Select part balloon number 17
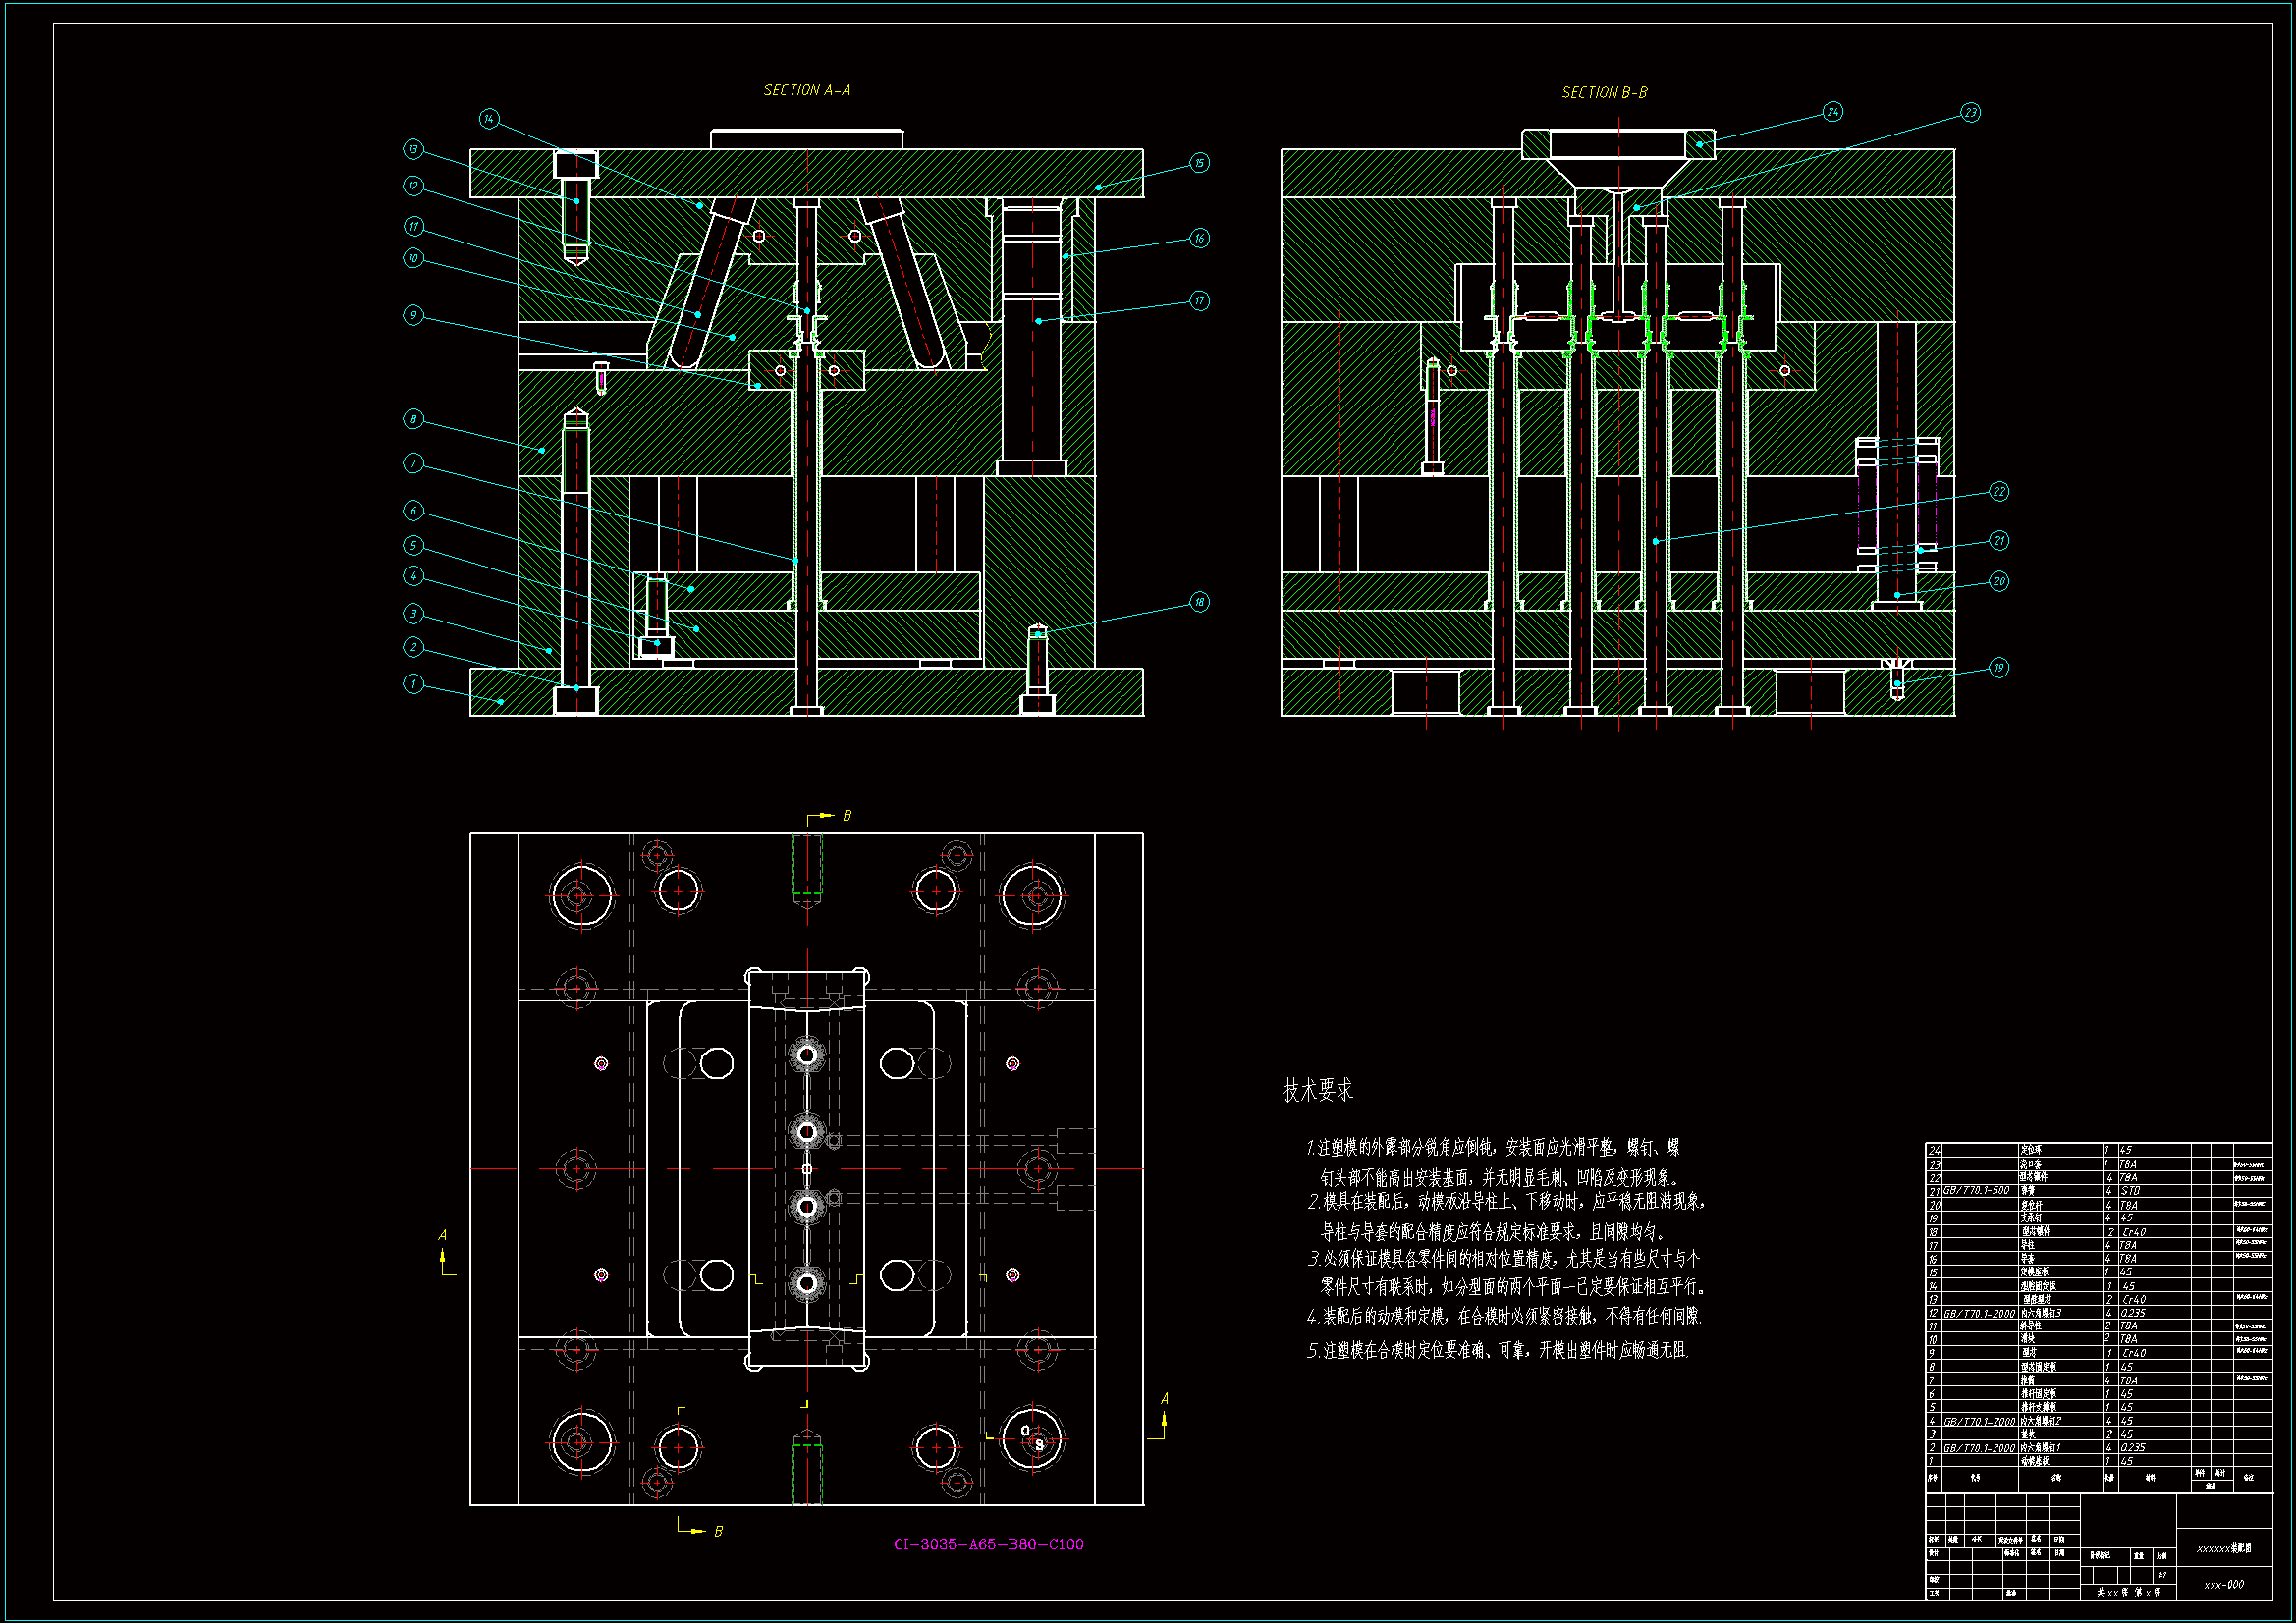The width and height of the screenshot is (2296, 1623). pos(1199,301)
